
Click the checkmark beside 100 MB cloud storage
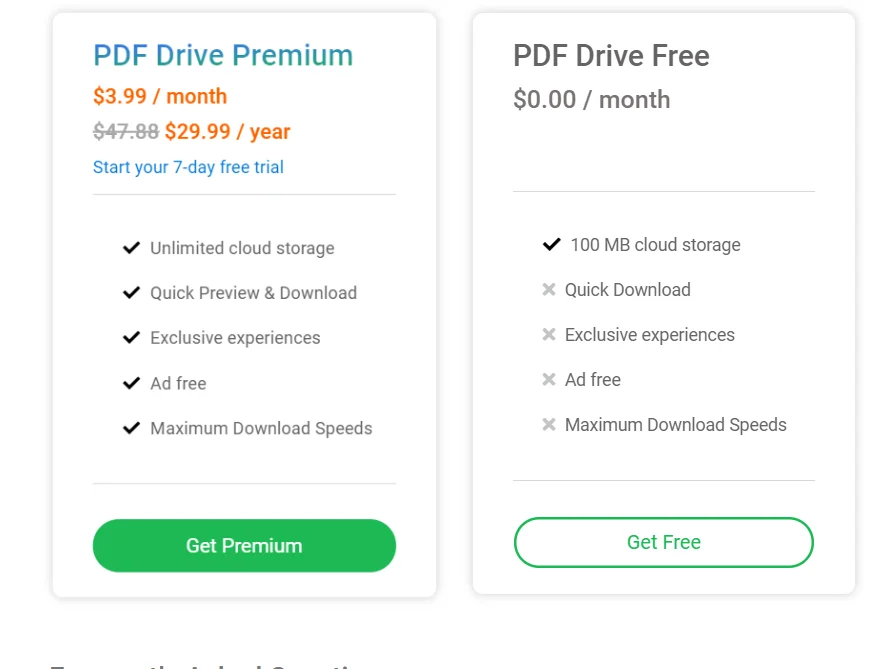pyautogui.click(x=552, y=244)
